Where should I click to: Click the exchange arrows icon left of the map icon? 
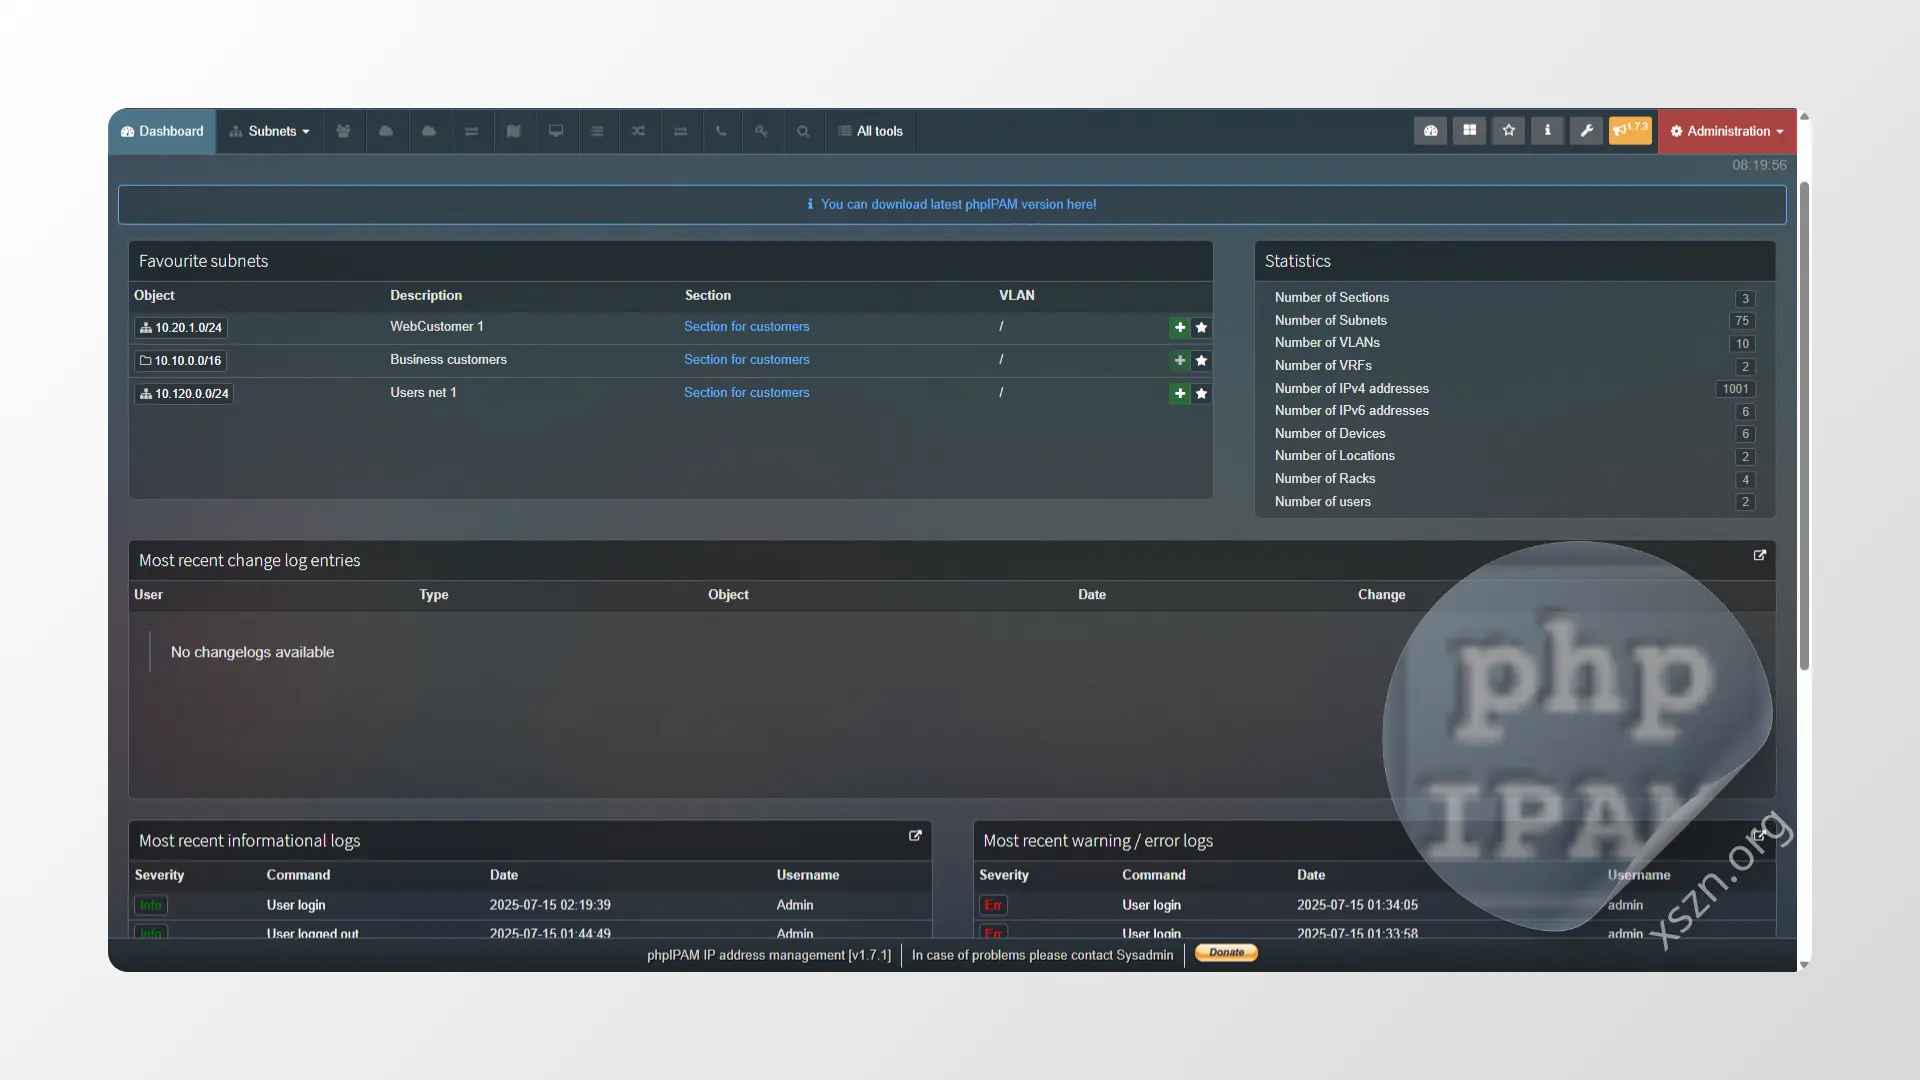tap(471, 131)
